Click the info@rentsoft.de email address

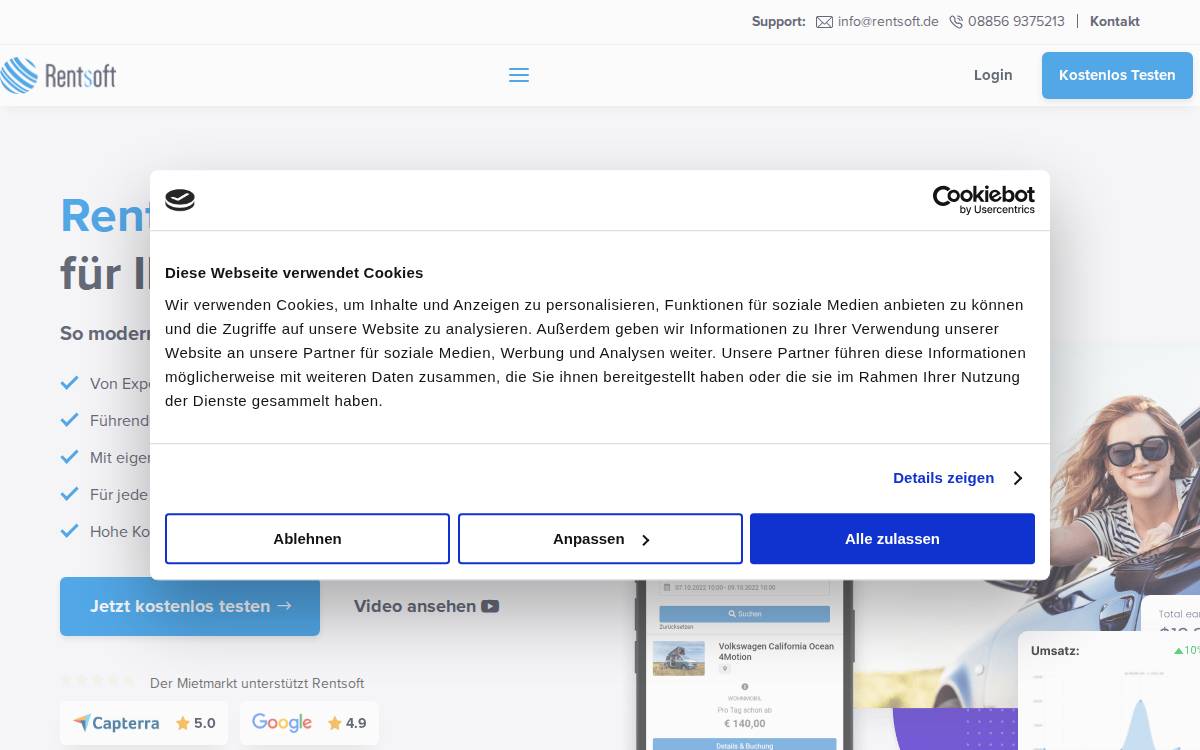tap(888, 21)
